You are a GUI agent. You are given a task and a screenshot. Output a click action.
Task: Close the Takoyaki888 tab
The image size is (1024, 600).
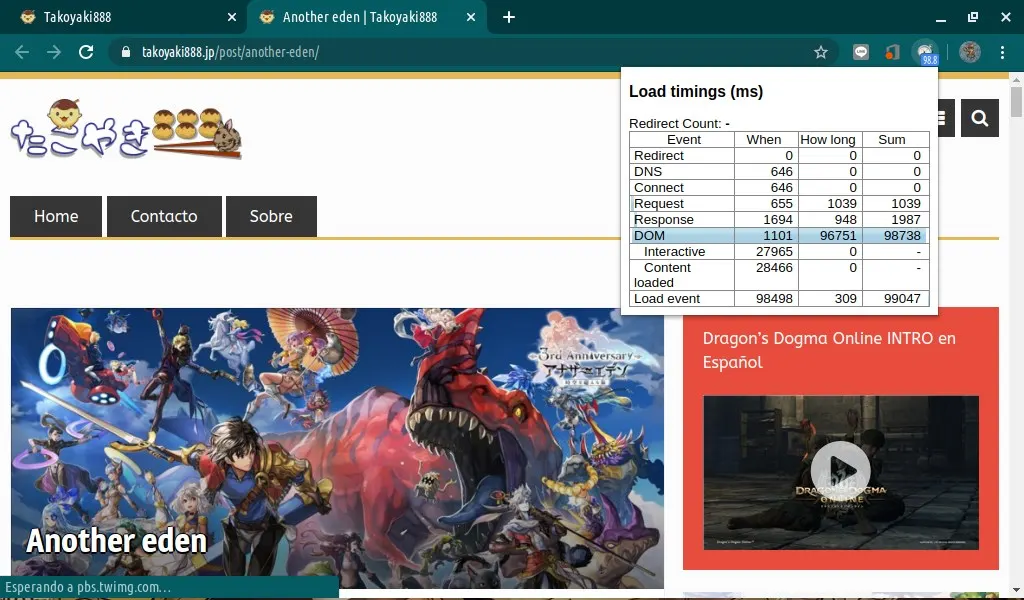click(x=232, y=18)
